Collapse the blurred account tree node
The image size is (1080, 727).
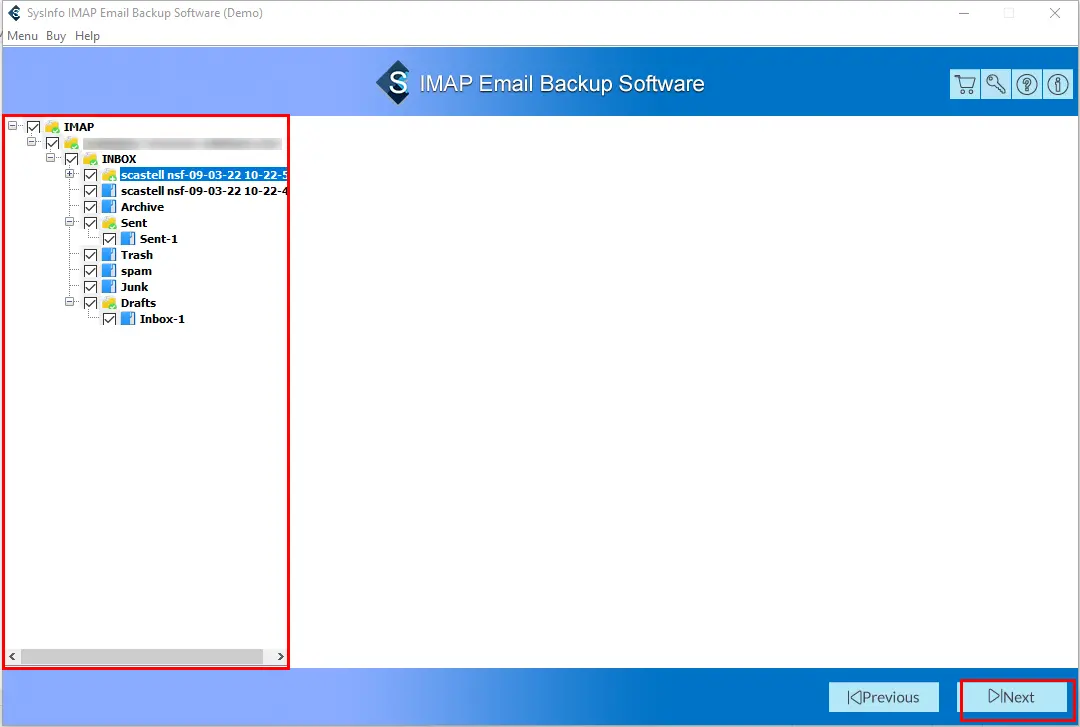[31, 142]
